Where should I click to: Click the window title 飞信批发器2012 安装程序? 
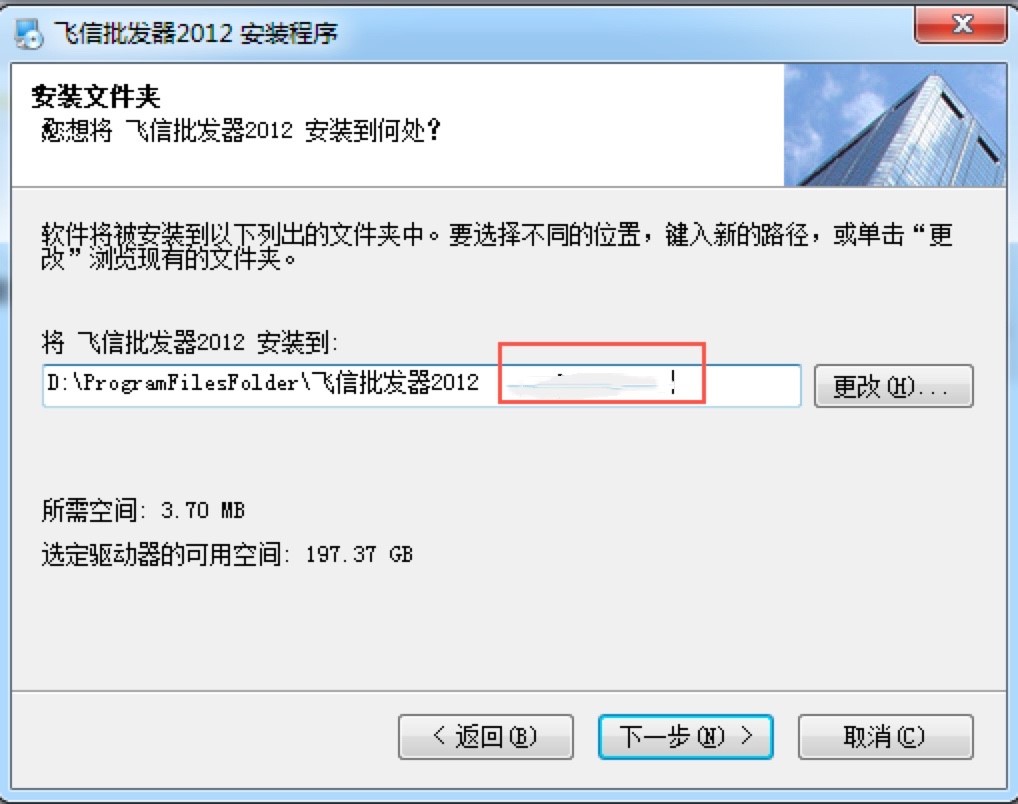pos(195,32)
